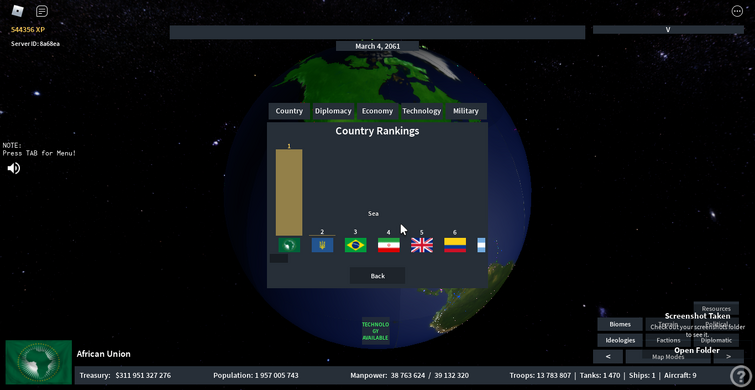
Task: Open the Military tab
Action: [x=466, y=111]
